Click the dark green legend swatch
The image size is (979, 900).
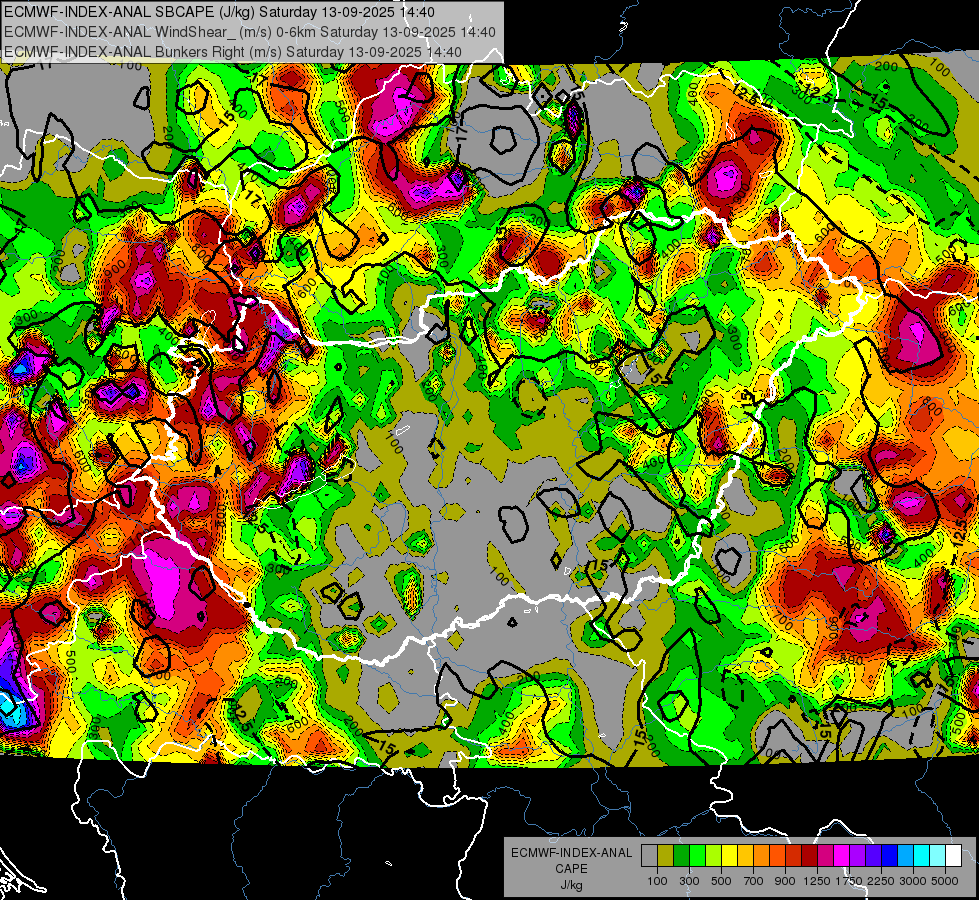tap(681, 856)
